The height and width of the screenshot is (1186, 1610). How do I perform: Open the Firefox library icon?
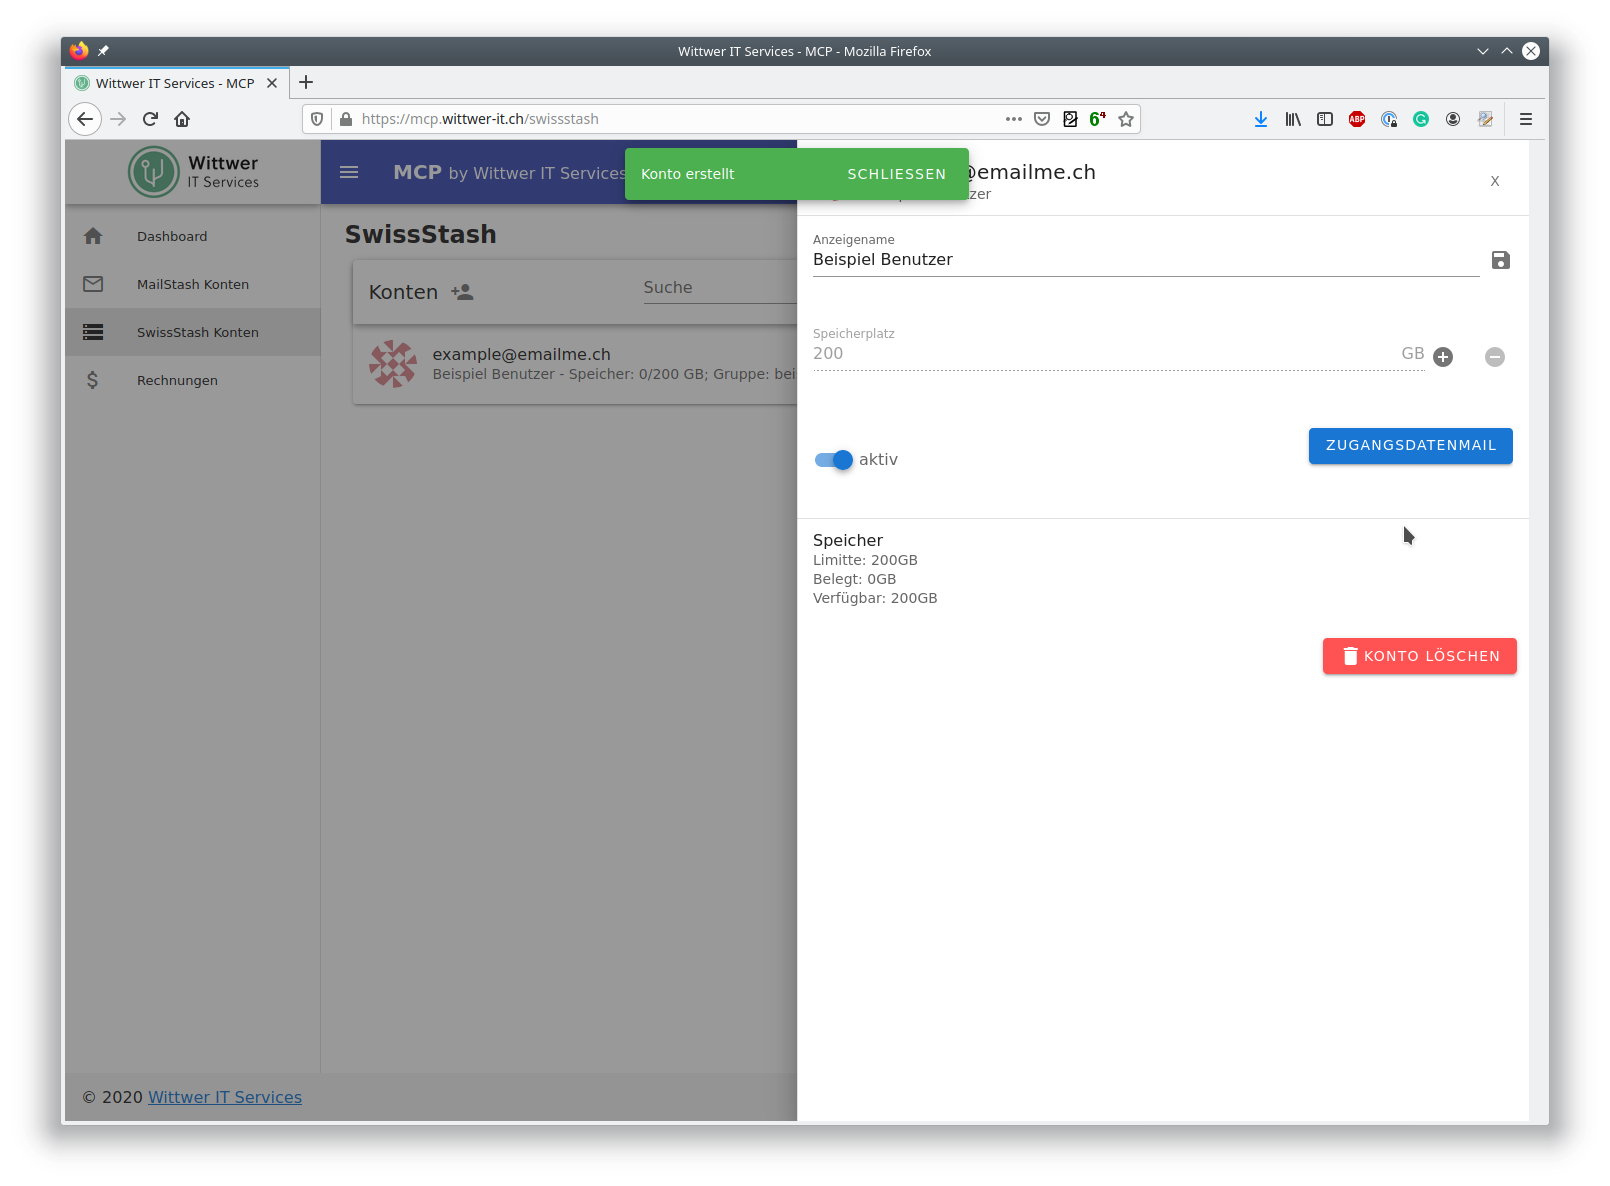(1293, 119)
